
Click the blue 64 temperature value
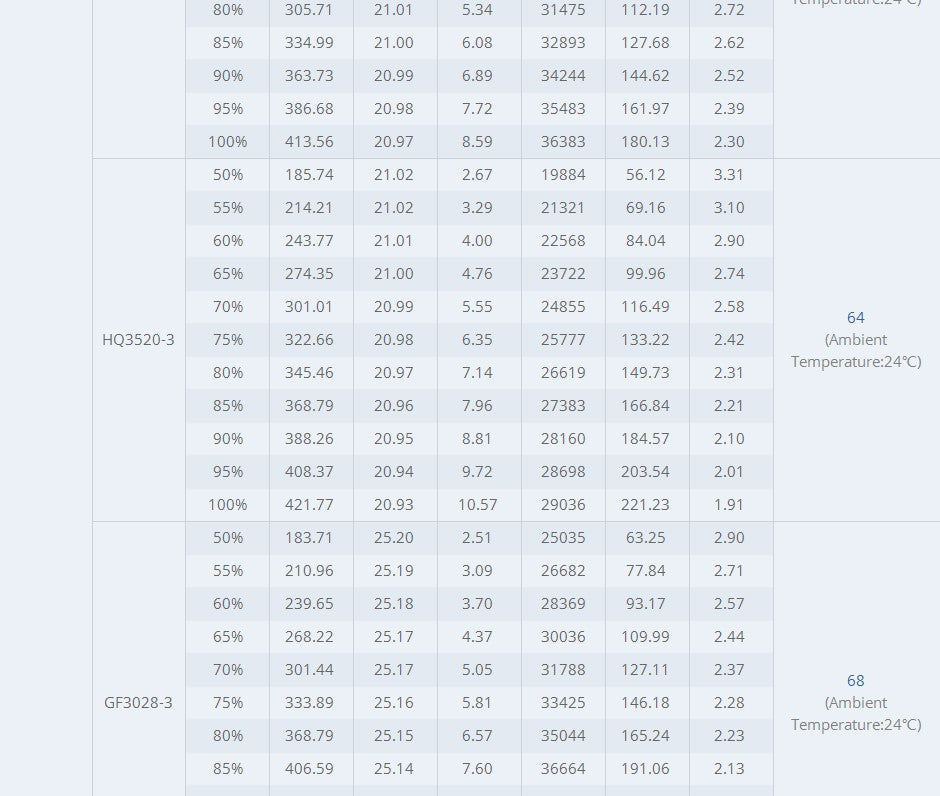pyautogui.click(x=856, y=318)
